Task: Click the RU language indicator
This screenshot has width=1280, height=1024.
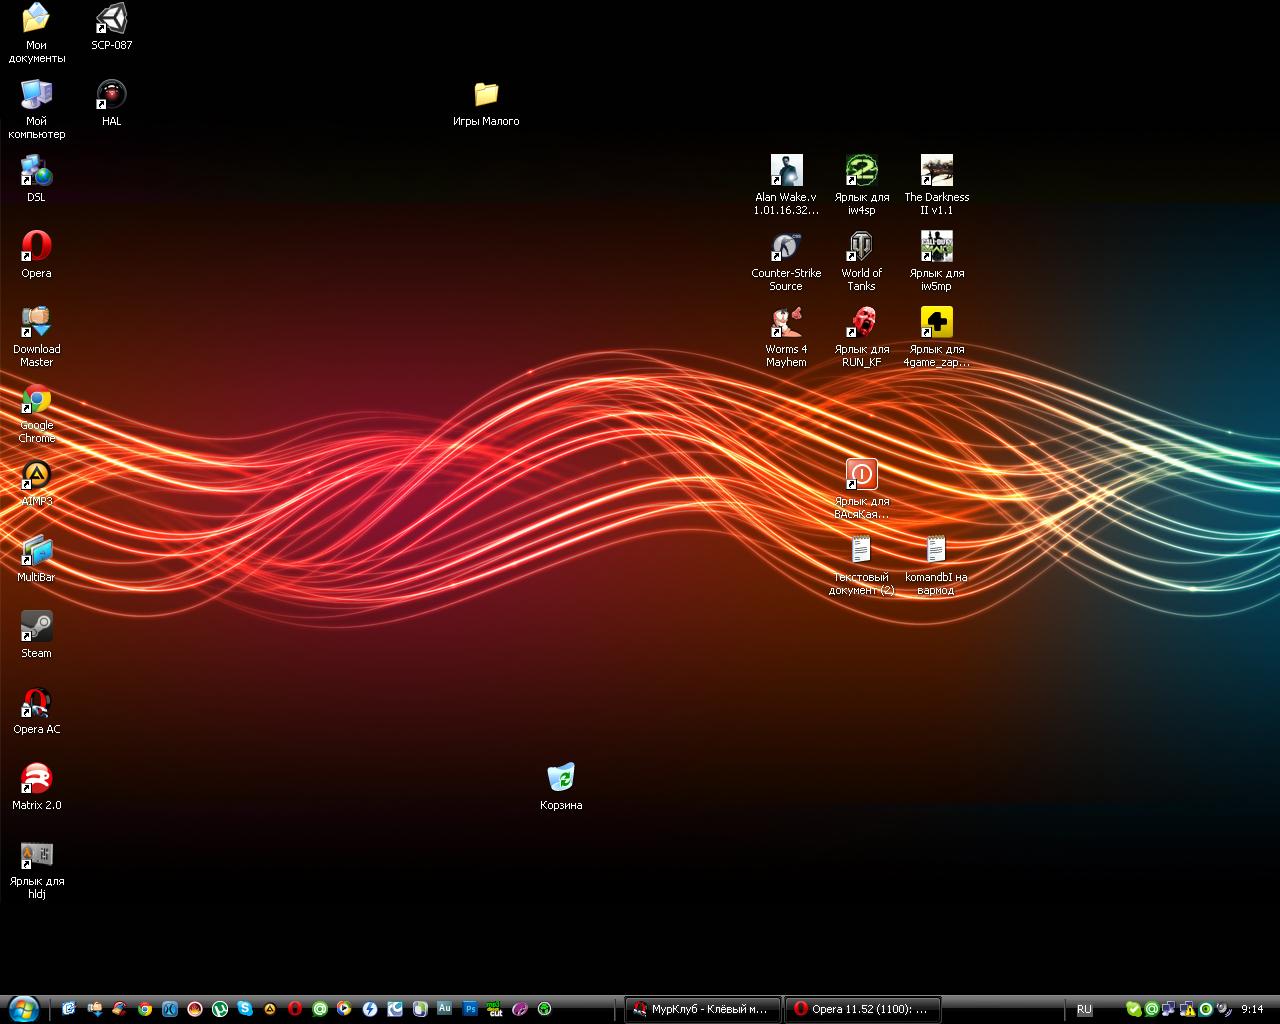Action: pos(1084,1009)
